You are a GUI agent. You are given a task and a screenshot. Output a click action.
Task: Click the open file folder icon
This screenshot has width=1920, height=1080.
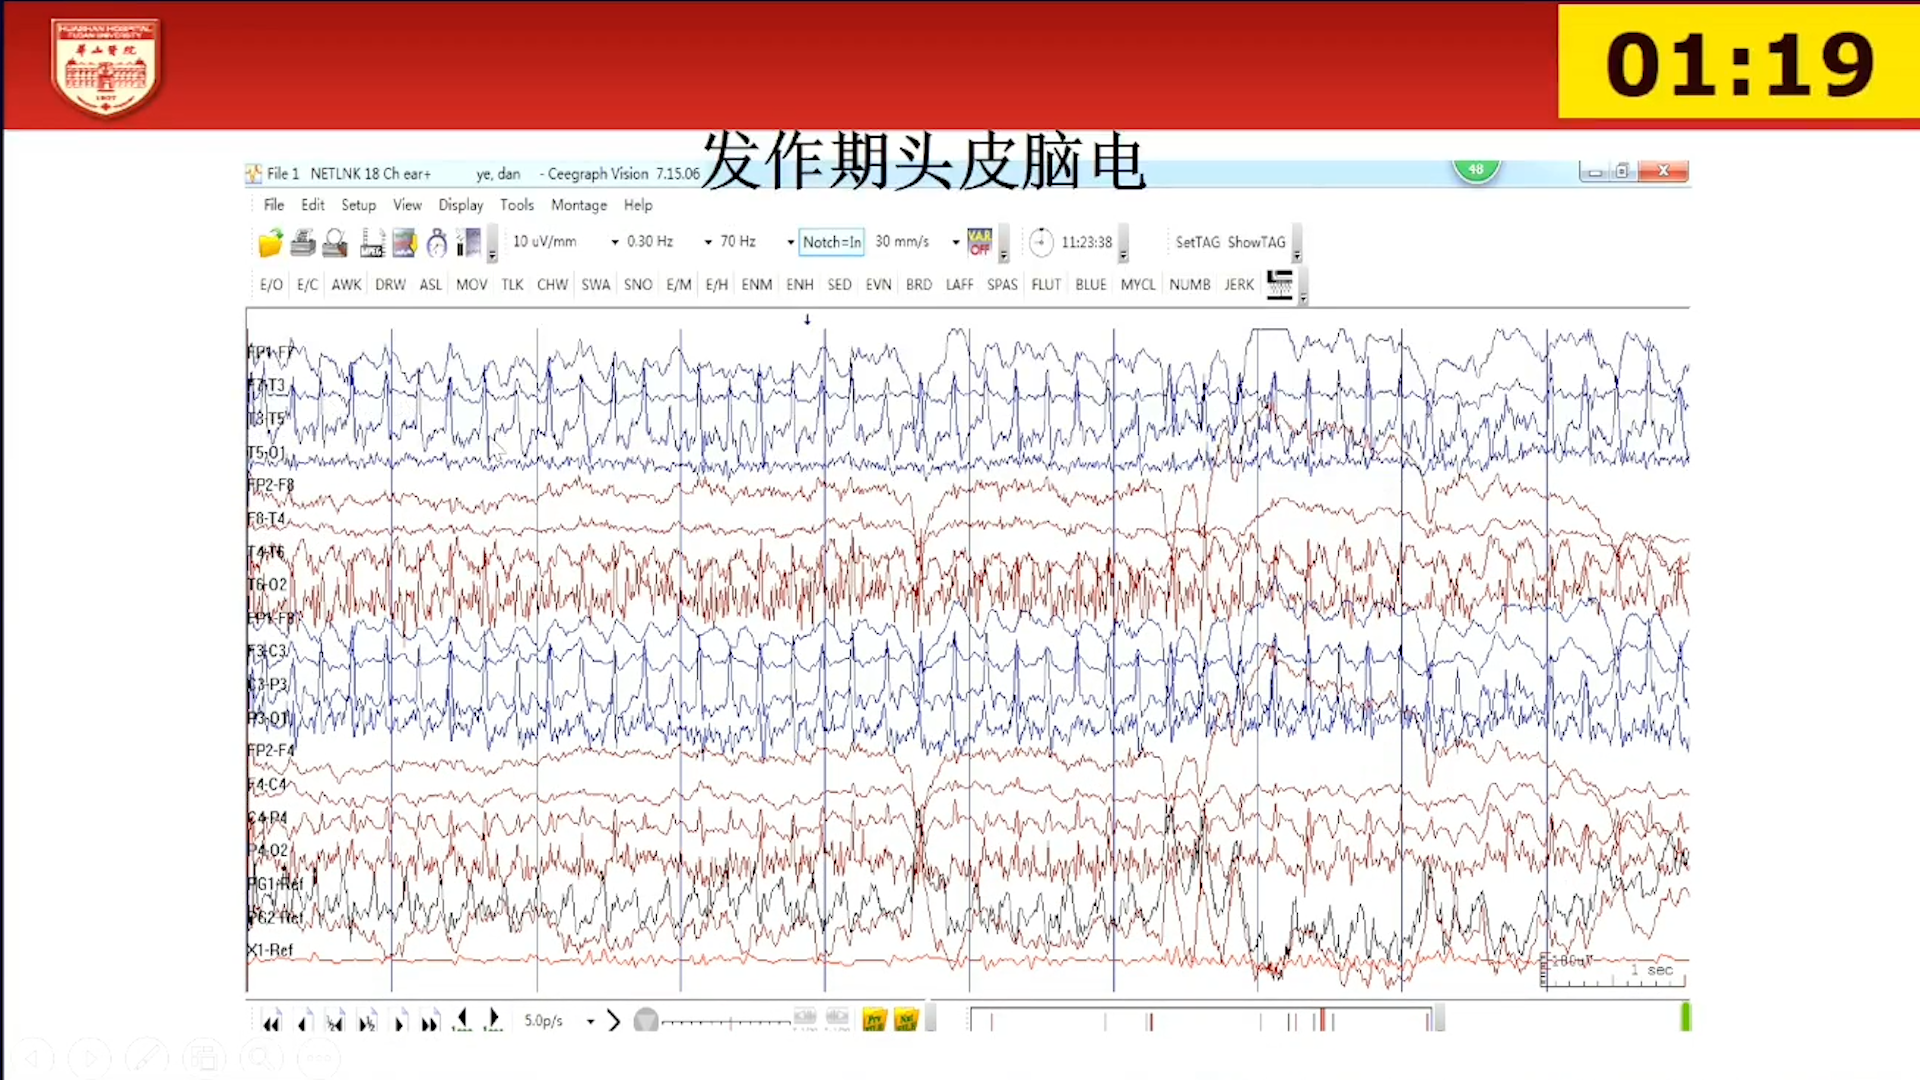point(270,243)
